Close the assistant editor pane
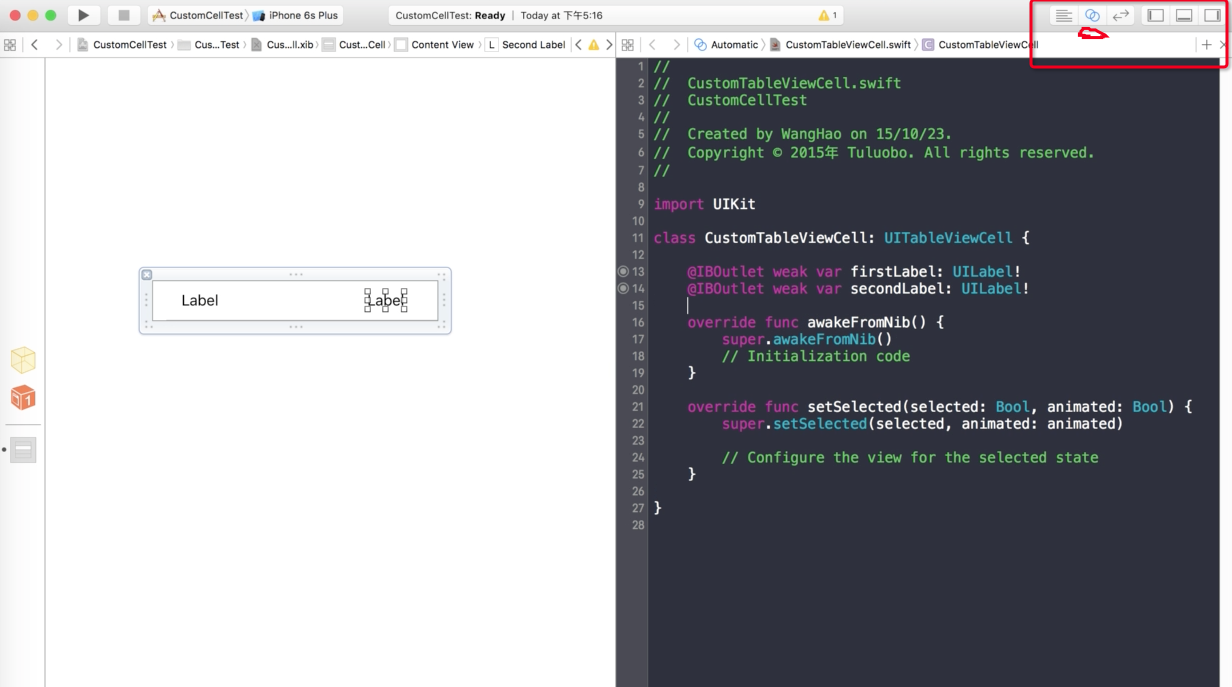 pyautogui.click(x=1223, y=45)
